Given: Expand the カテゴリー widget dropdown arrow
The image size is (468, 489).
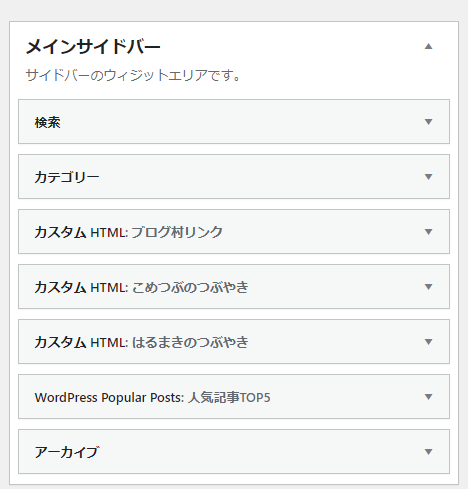Looking at the screenshot, I should 428,177.
